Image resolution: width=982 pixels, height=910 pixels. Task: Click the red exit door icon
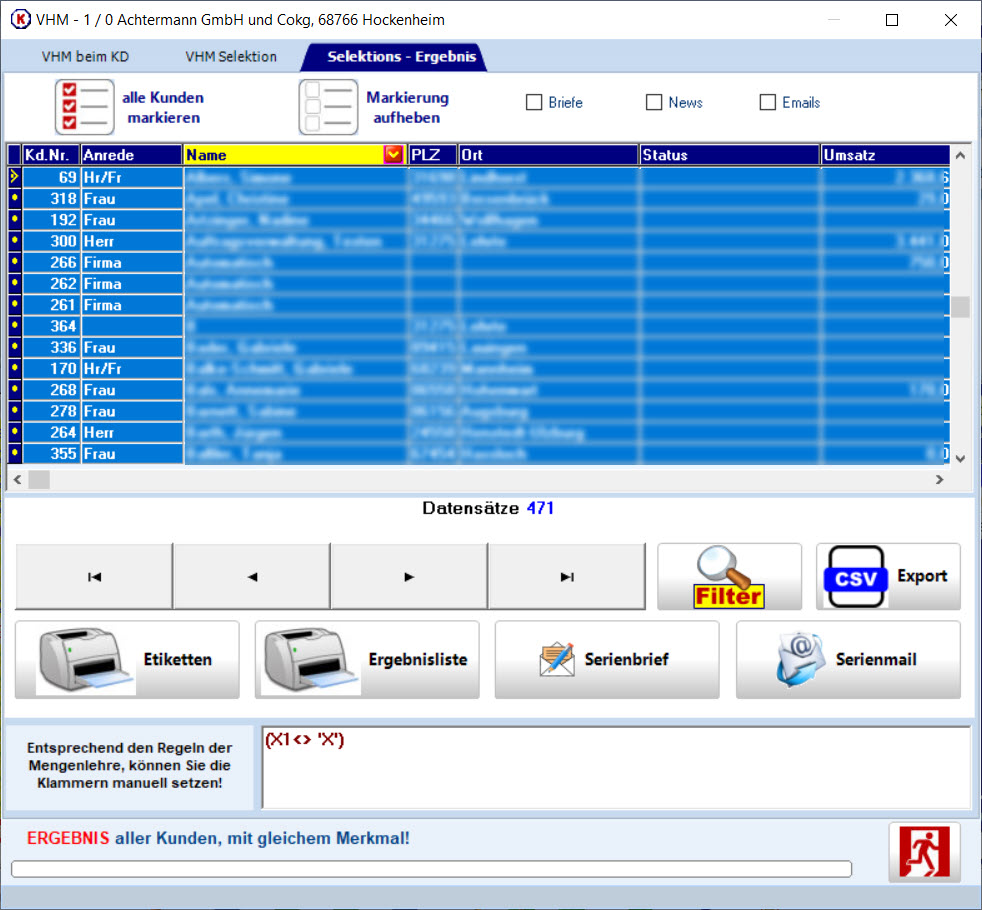[924, 852]
